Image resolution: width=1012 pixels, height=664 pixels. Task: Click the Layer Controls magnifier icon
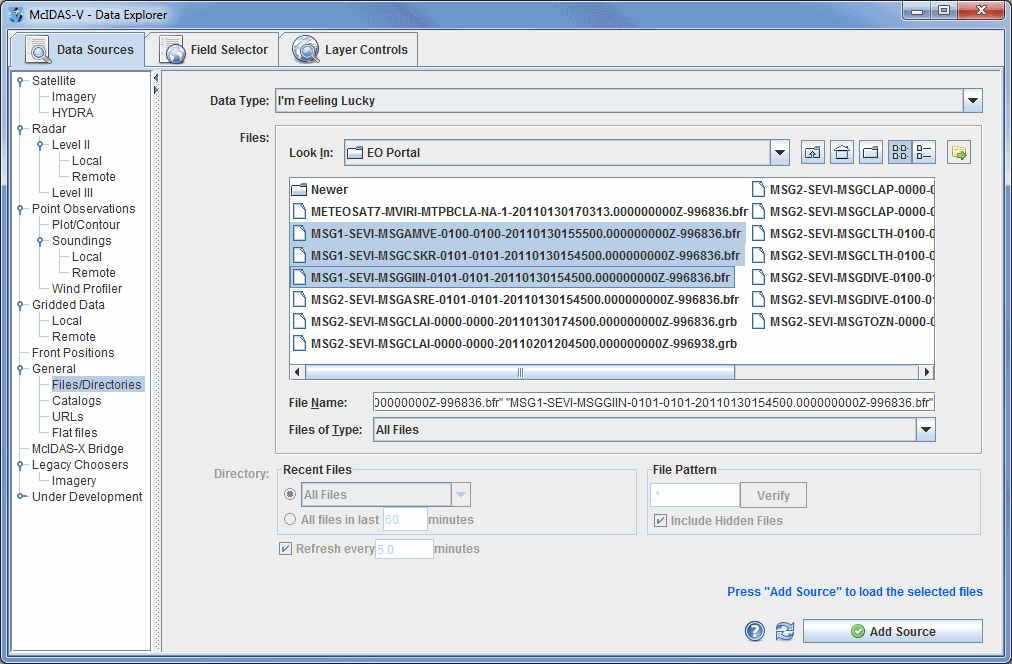pos(305,50)
